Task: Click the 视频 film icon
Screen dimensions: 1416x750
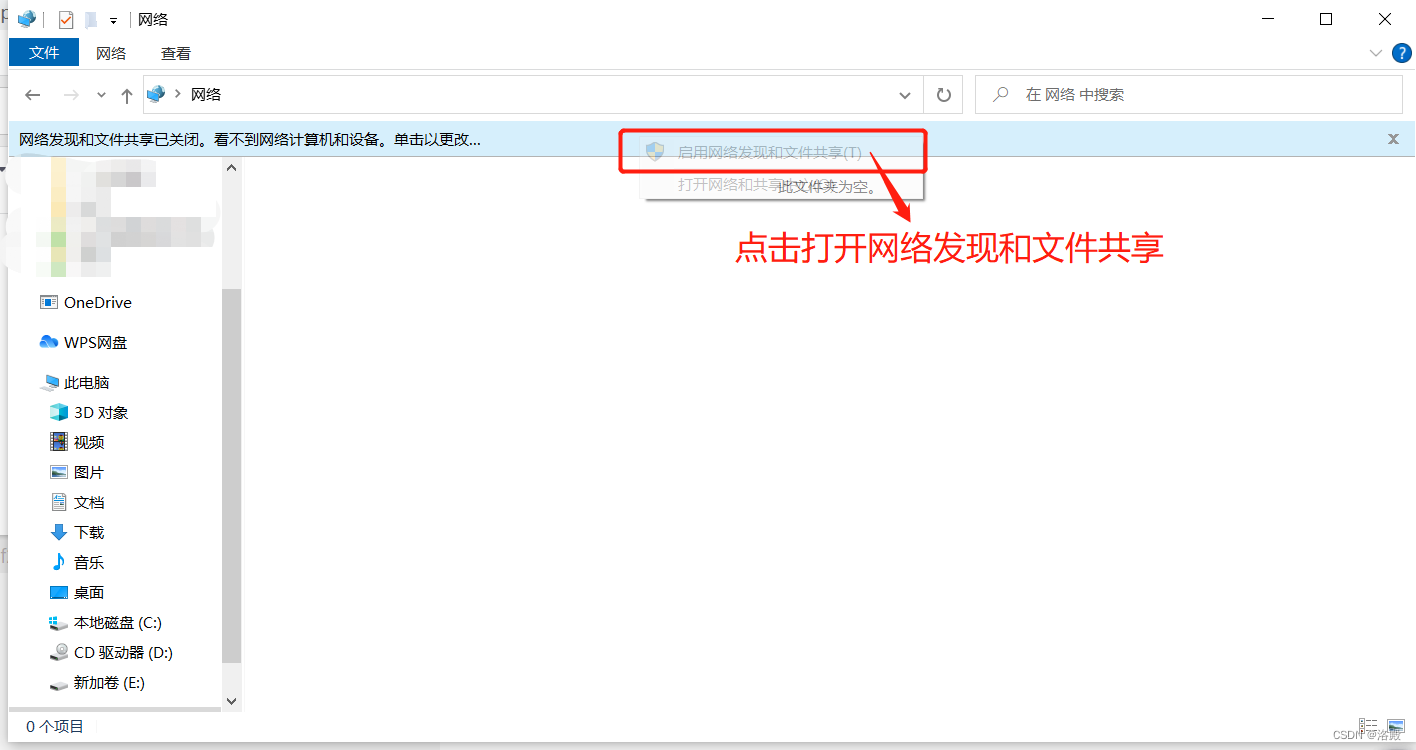Action: (x=59, y=442)
